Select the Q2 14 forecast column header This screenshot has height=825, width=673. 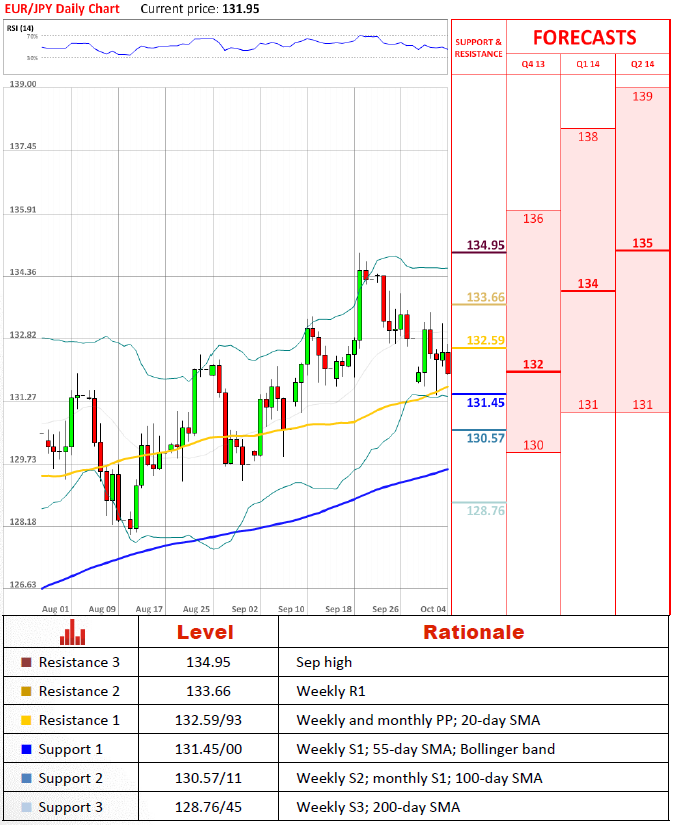(x=642, y=63)
